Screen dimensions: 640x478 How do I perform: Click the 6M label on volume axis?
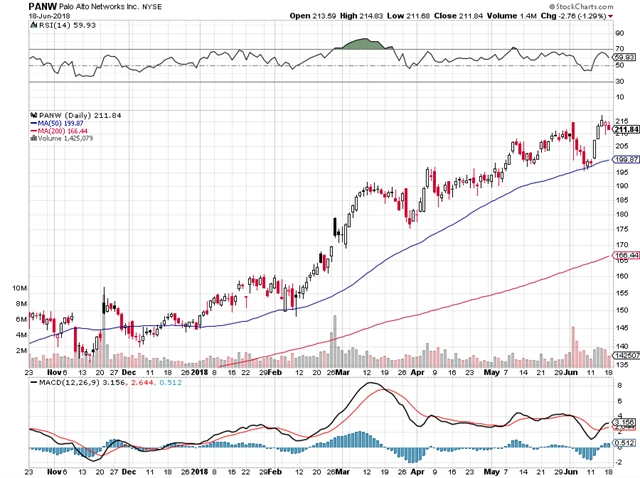(21, 319)
